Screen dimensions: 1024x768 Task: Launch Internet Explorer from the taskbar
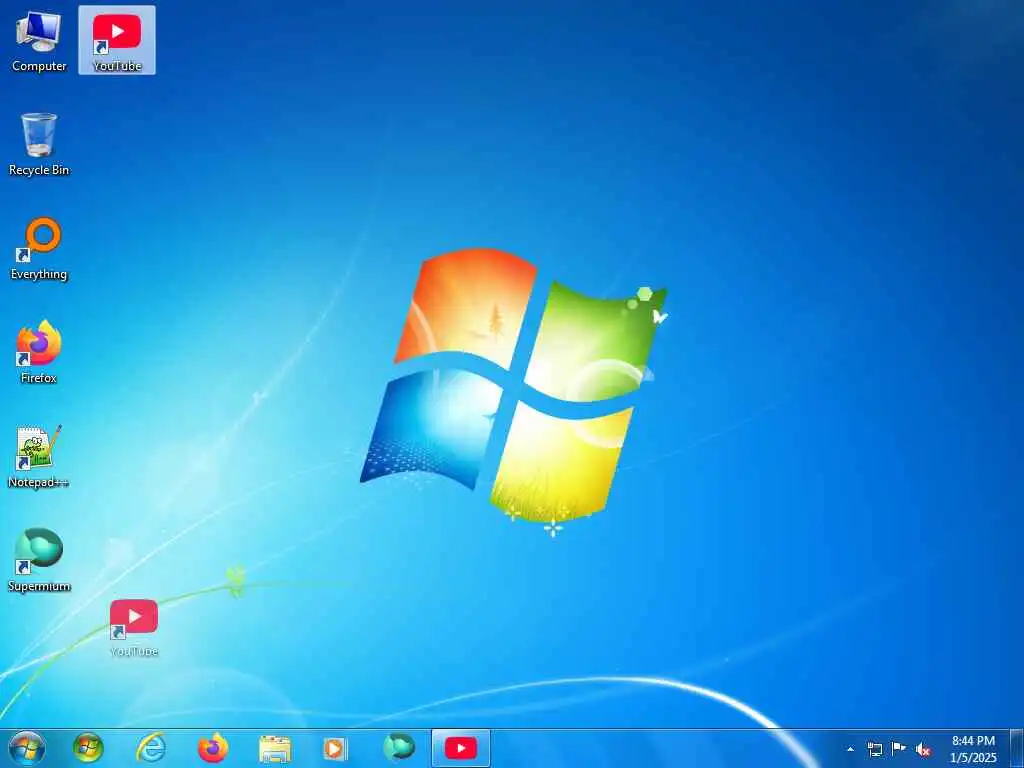click(150, 748)
